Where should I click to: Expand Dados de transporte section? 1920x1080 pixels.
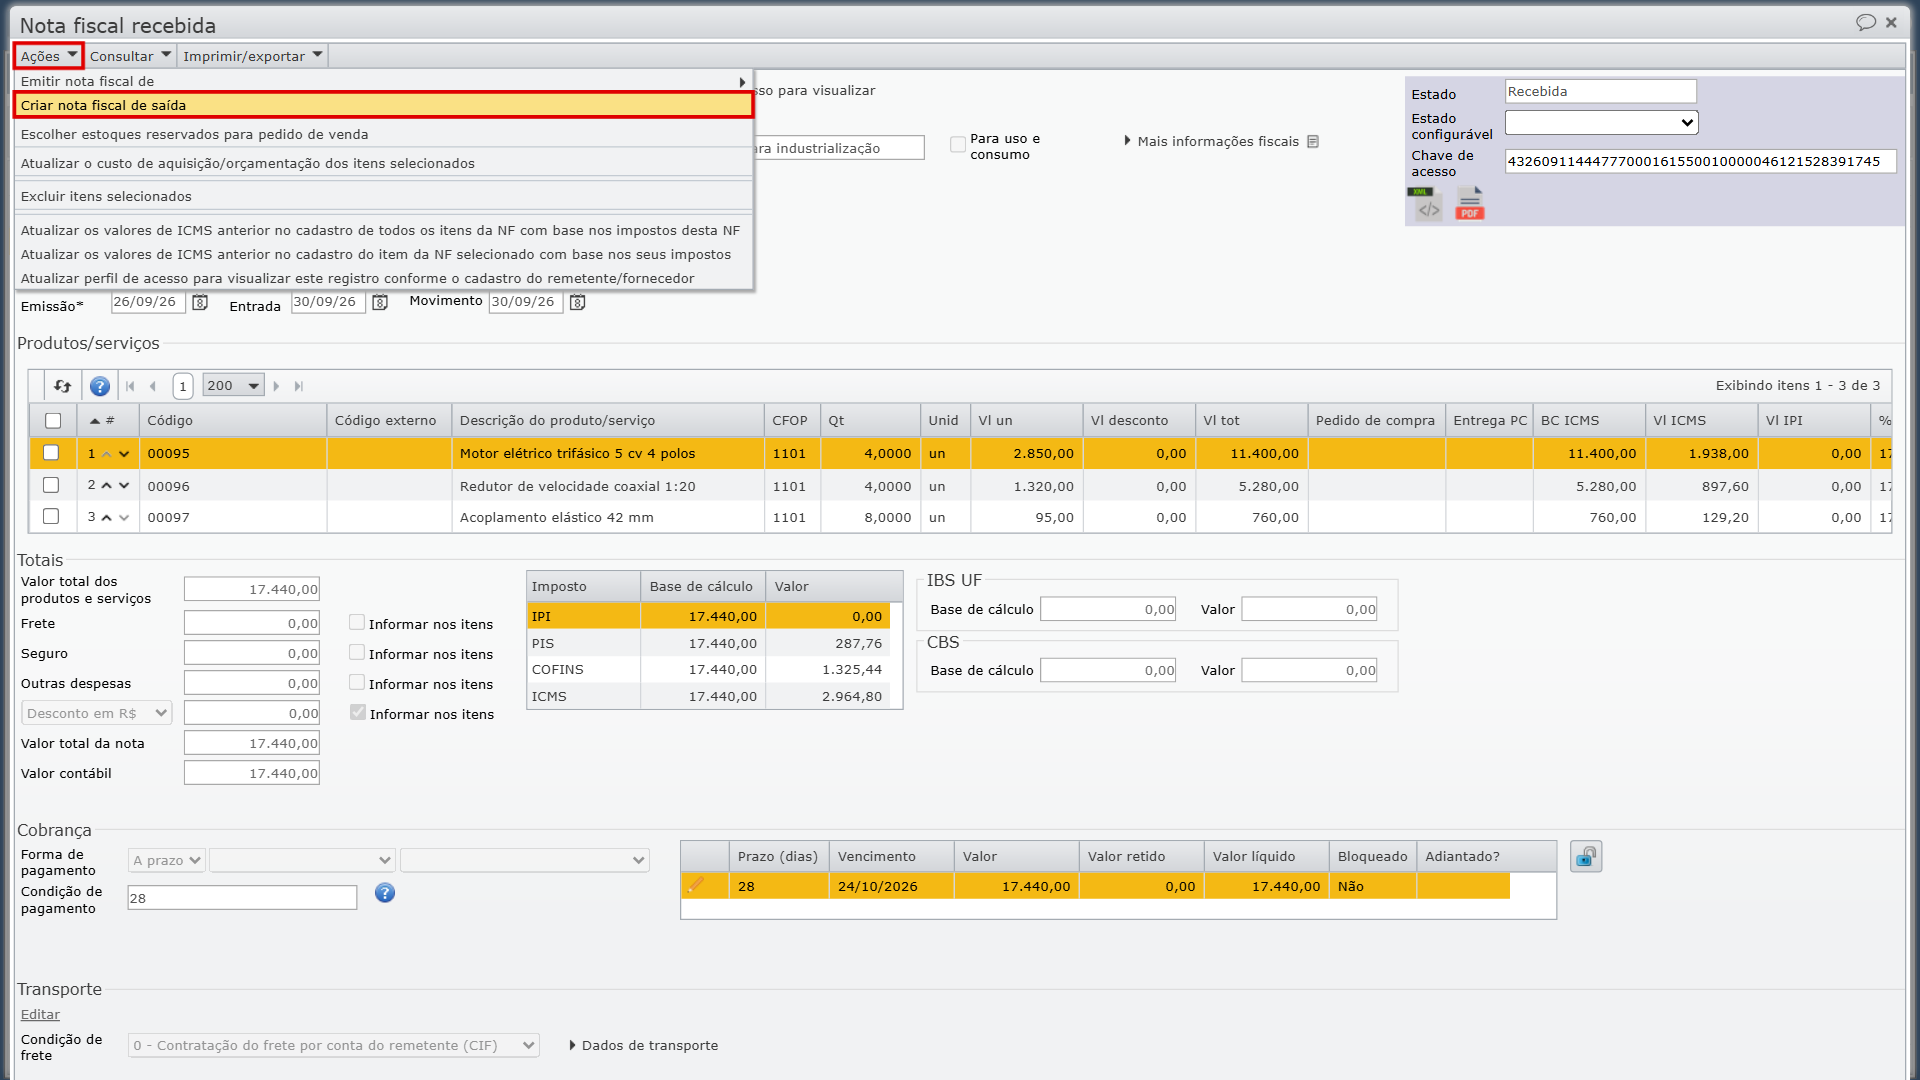[644, 1045]
